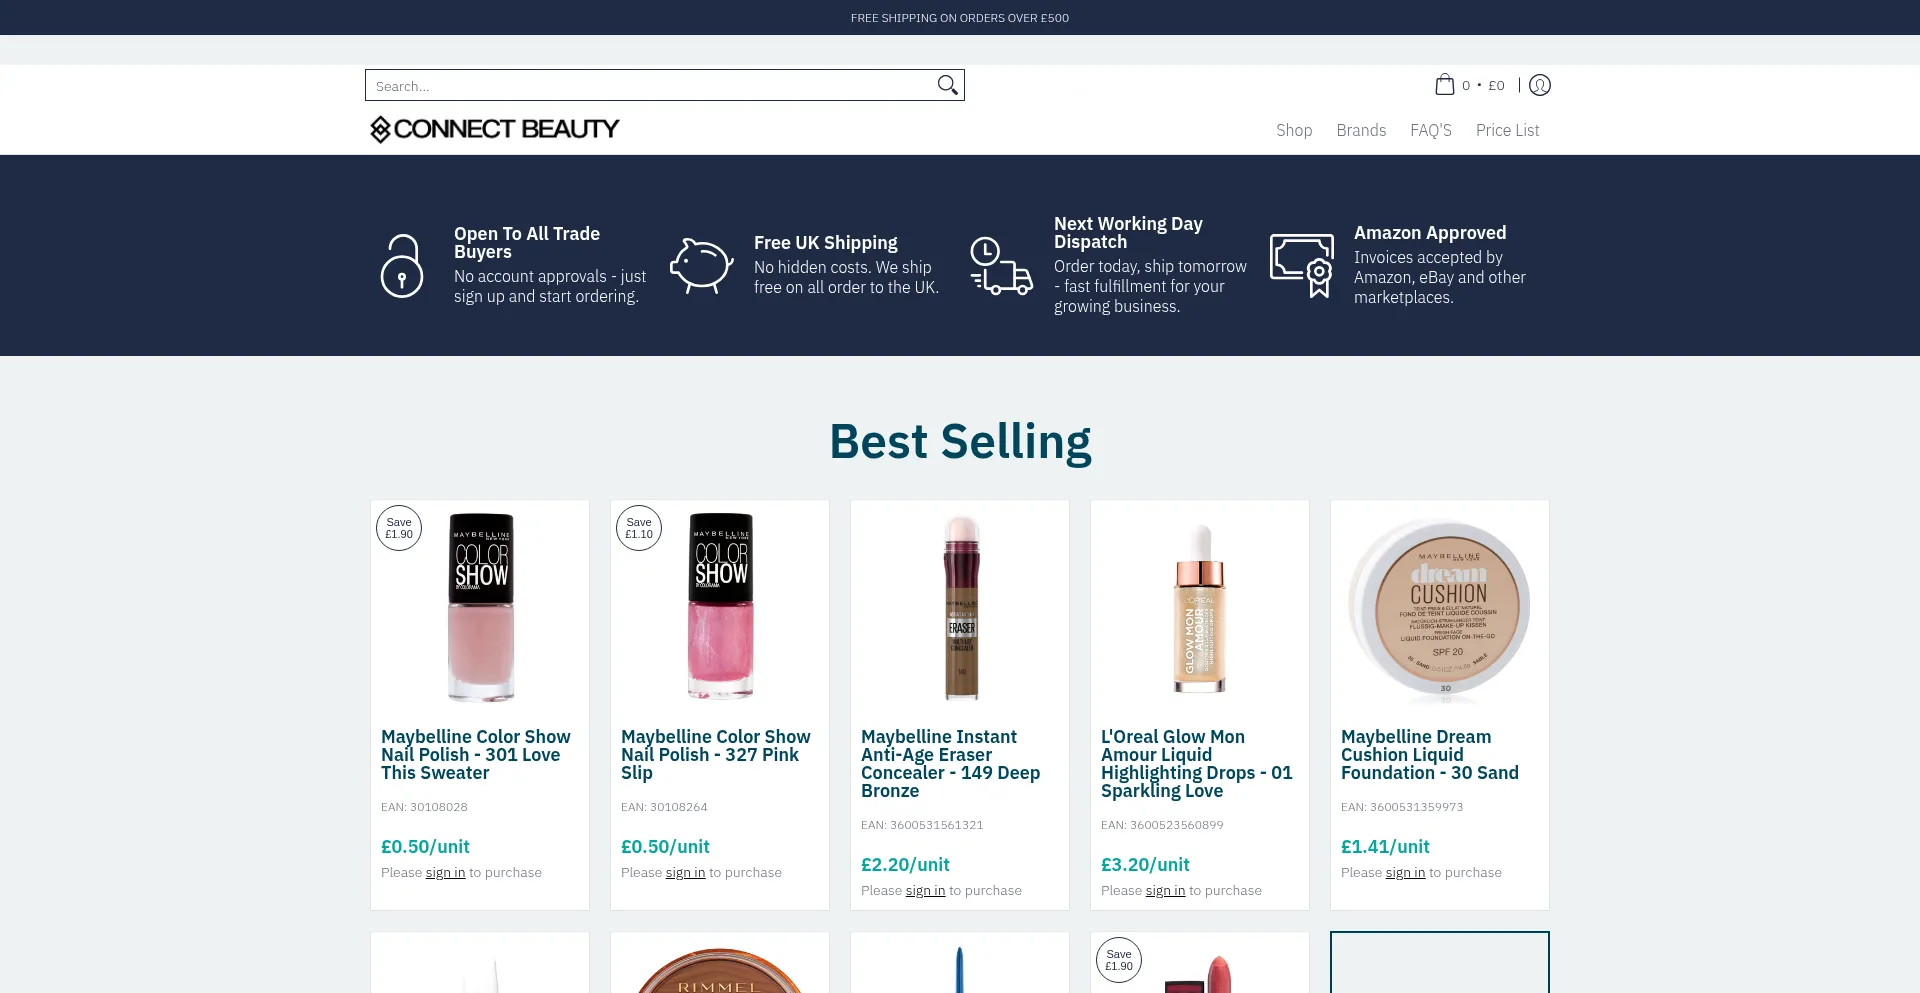
Task: Click sign in under Dream Cushion Foundation
Action: click(1405, 873)
